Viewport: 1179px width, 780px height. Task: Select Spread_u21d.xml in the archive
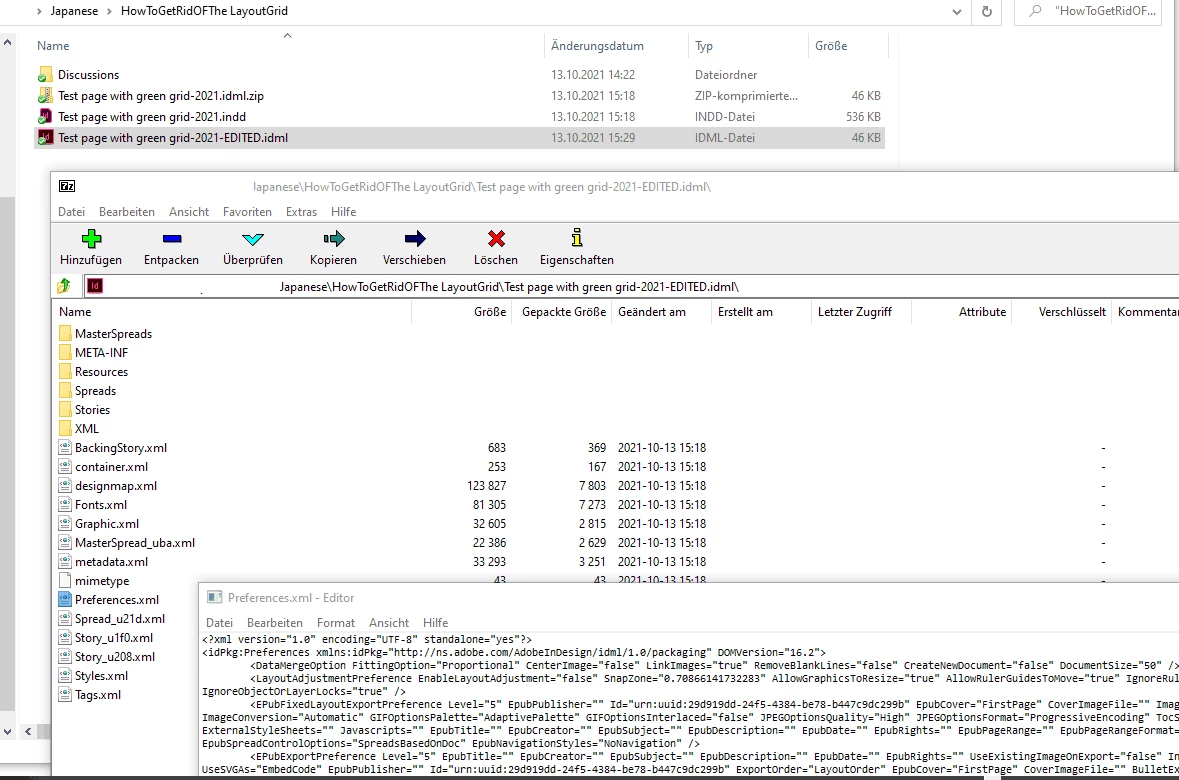click(120, 618)
